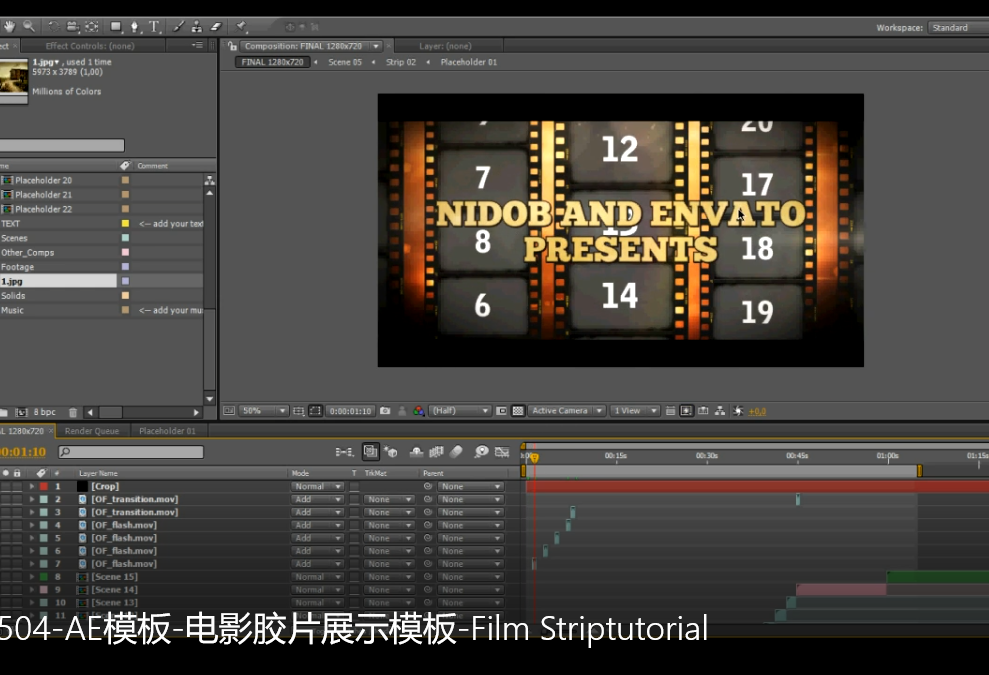Screen dimensions: 989x675
Task: Open the Effect Controls panel menu
Action: pos(197,45)
